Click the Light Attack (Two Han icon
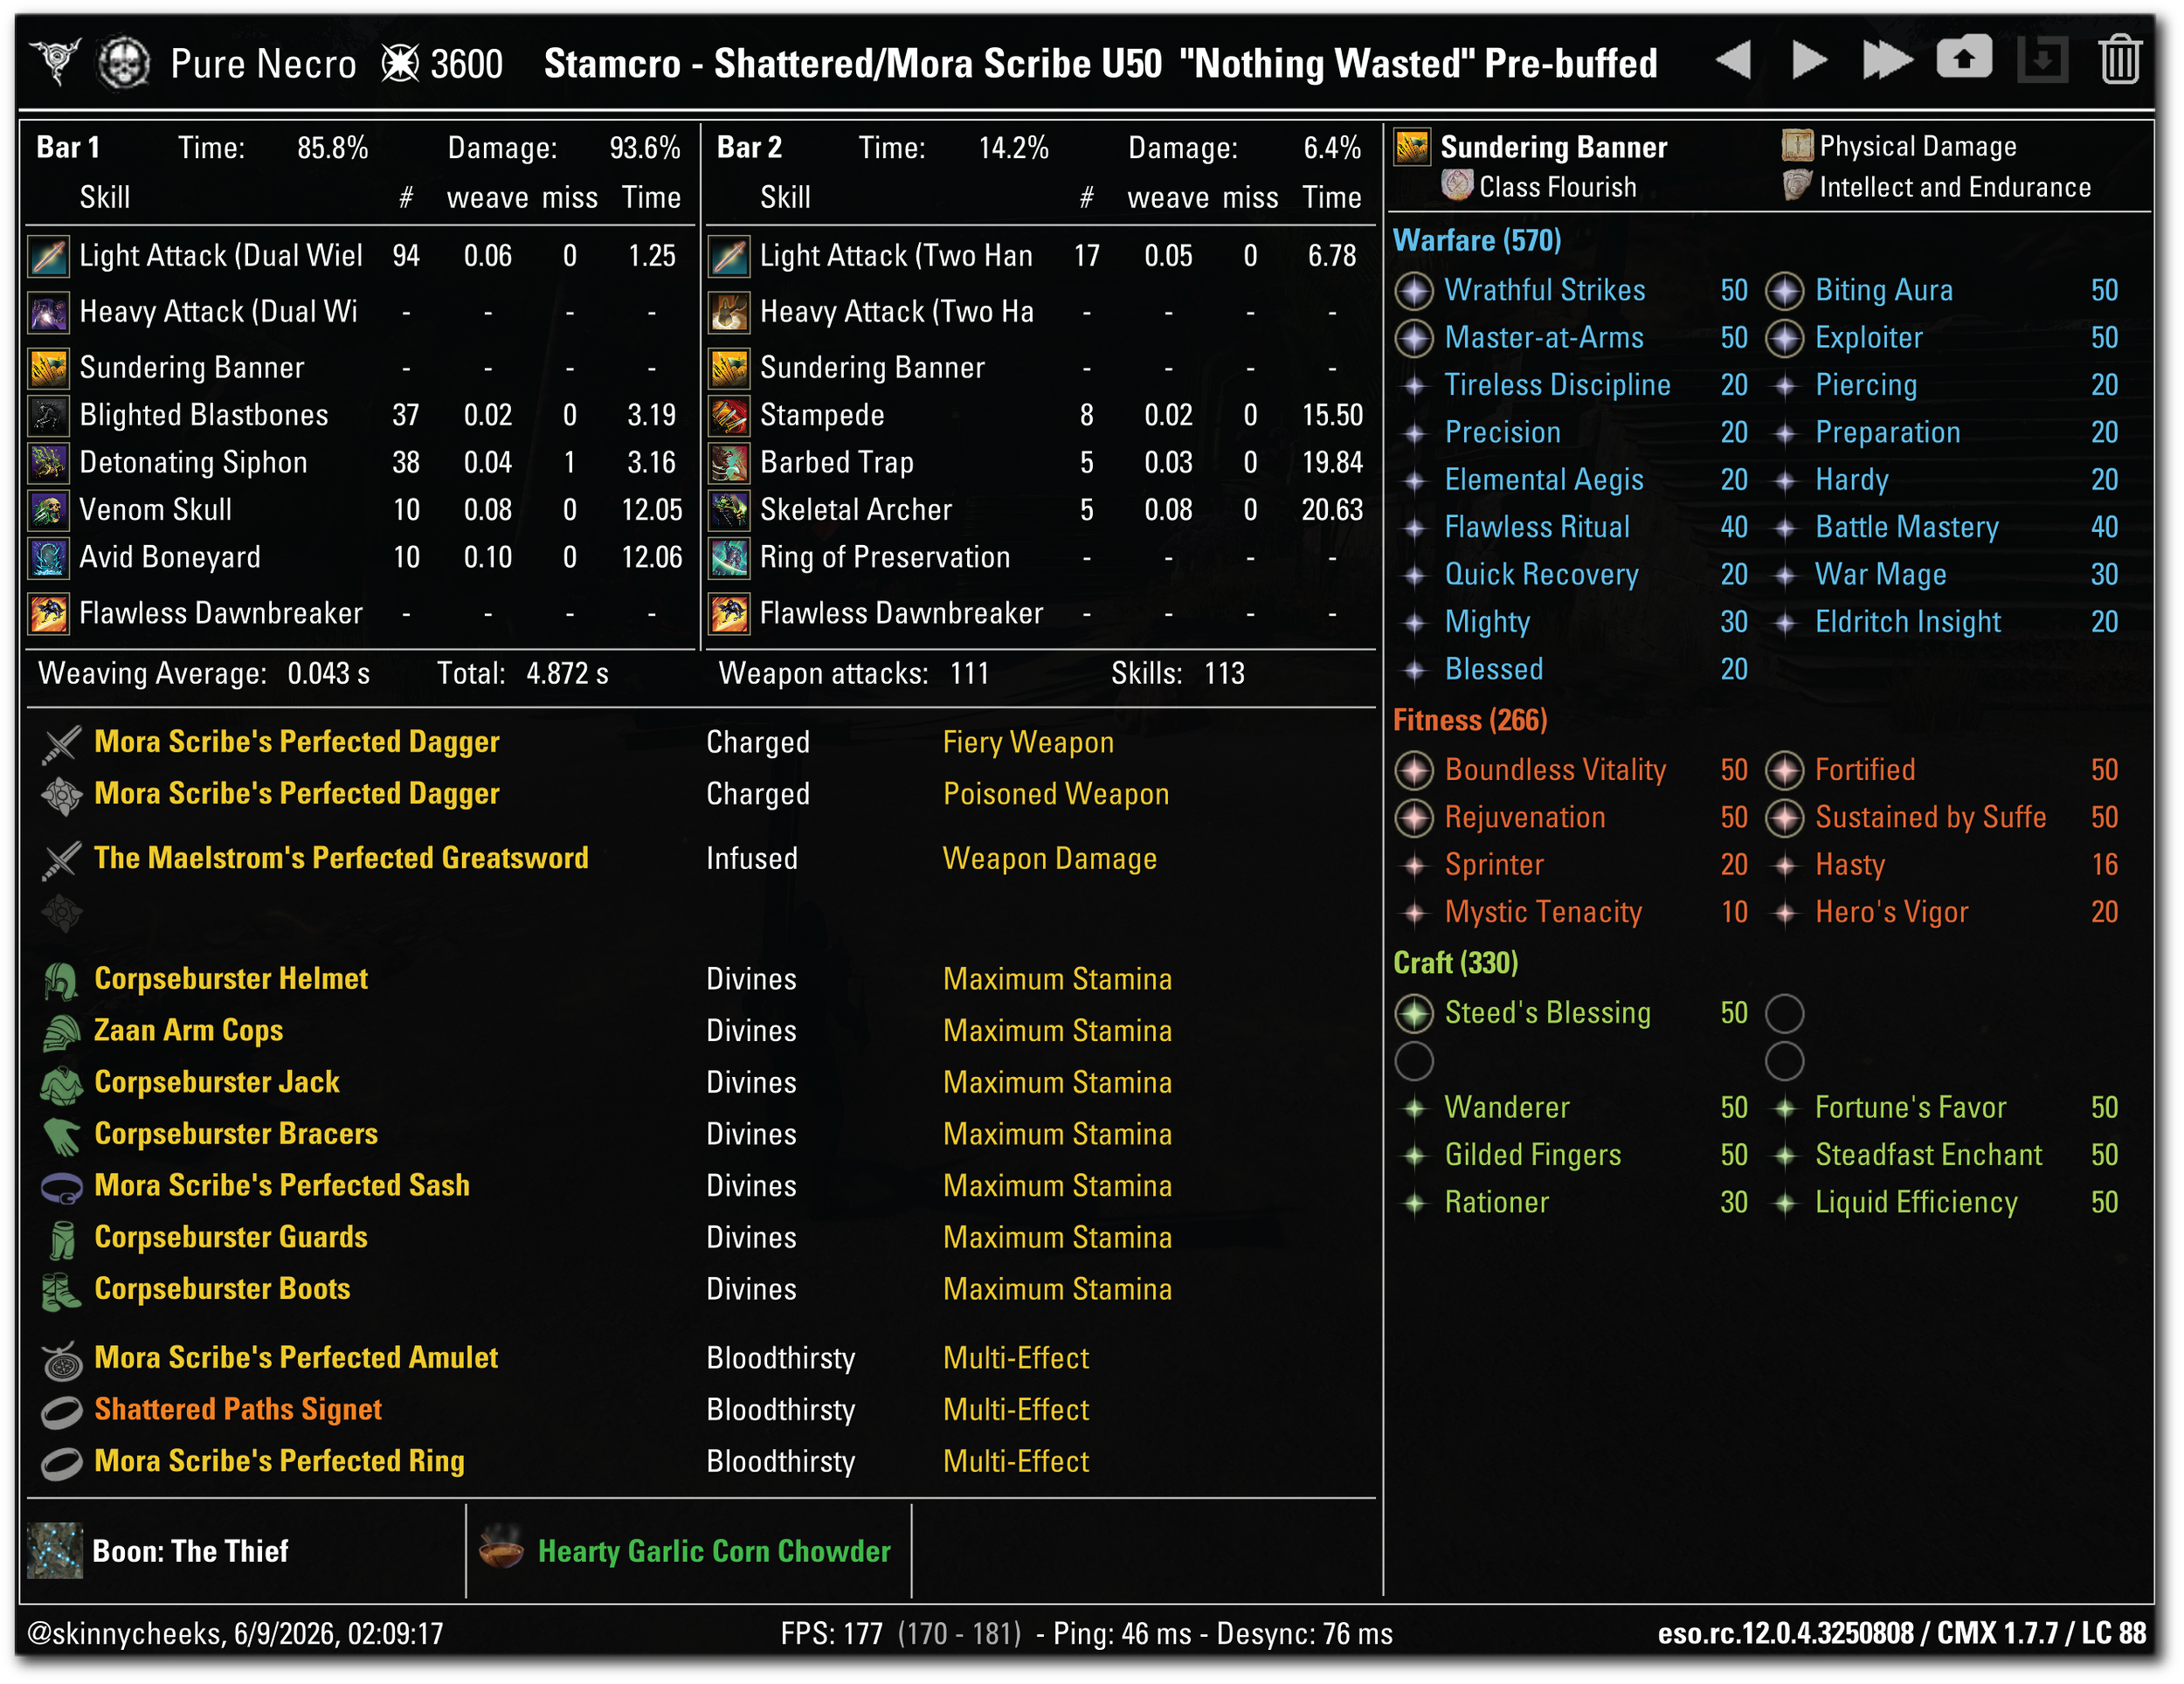The image size is (2184, 1684). [729, 256]
